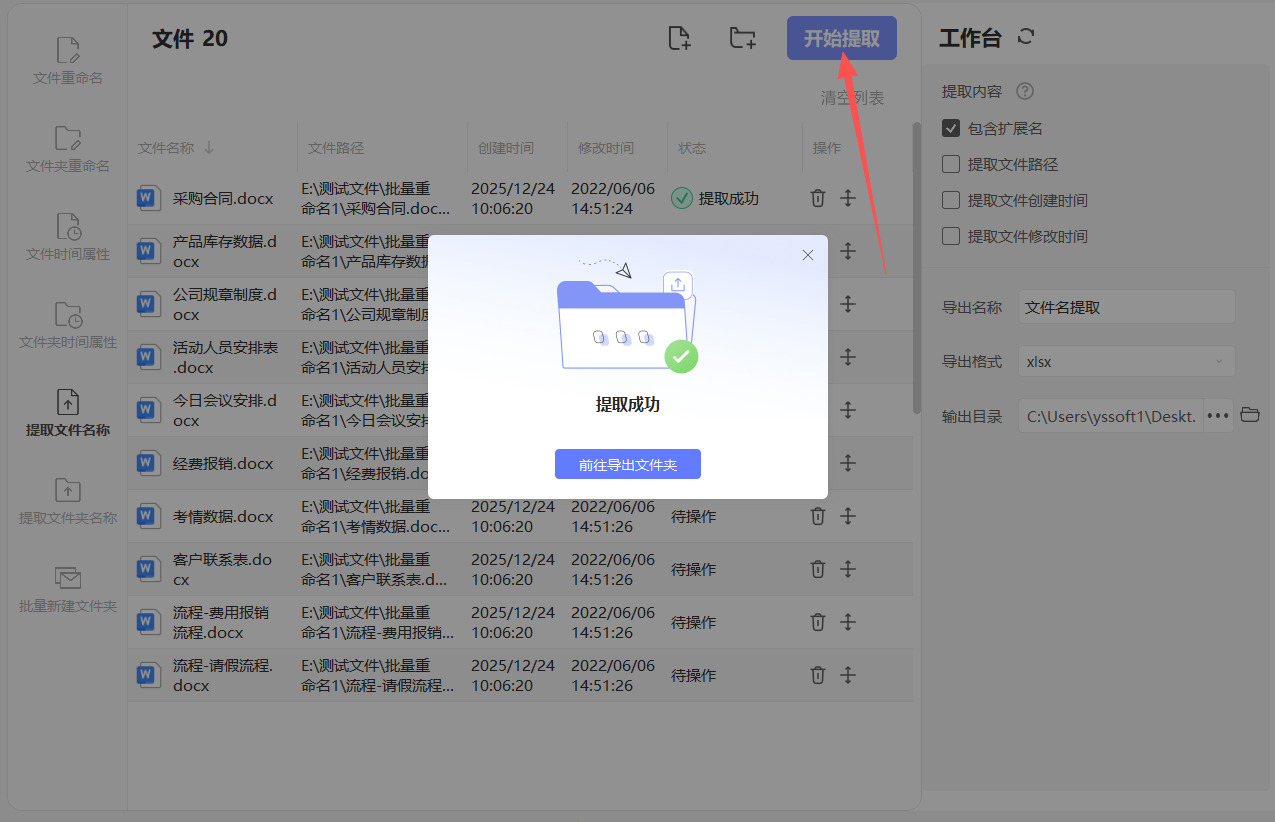Click the sort arrow beside 文件名称
The width and height of the screenshot is (1275, 822).
(x=209, y=148)
